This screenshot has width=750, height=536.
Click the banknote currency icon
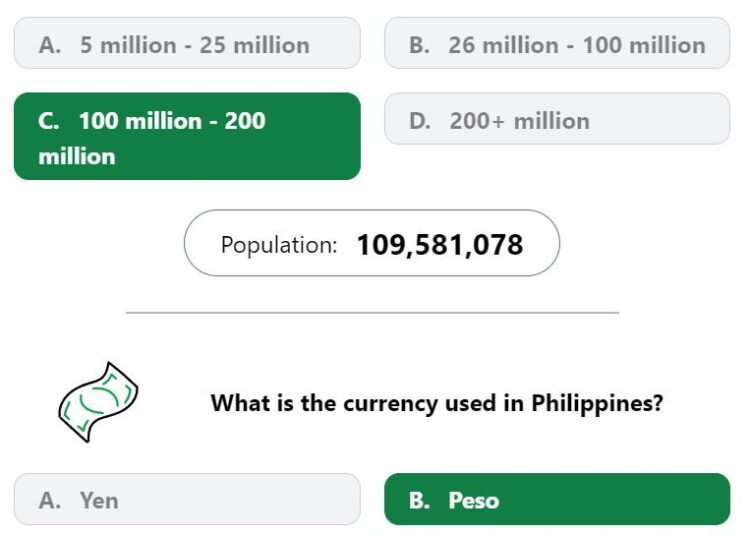click(x=99, y=402)
